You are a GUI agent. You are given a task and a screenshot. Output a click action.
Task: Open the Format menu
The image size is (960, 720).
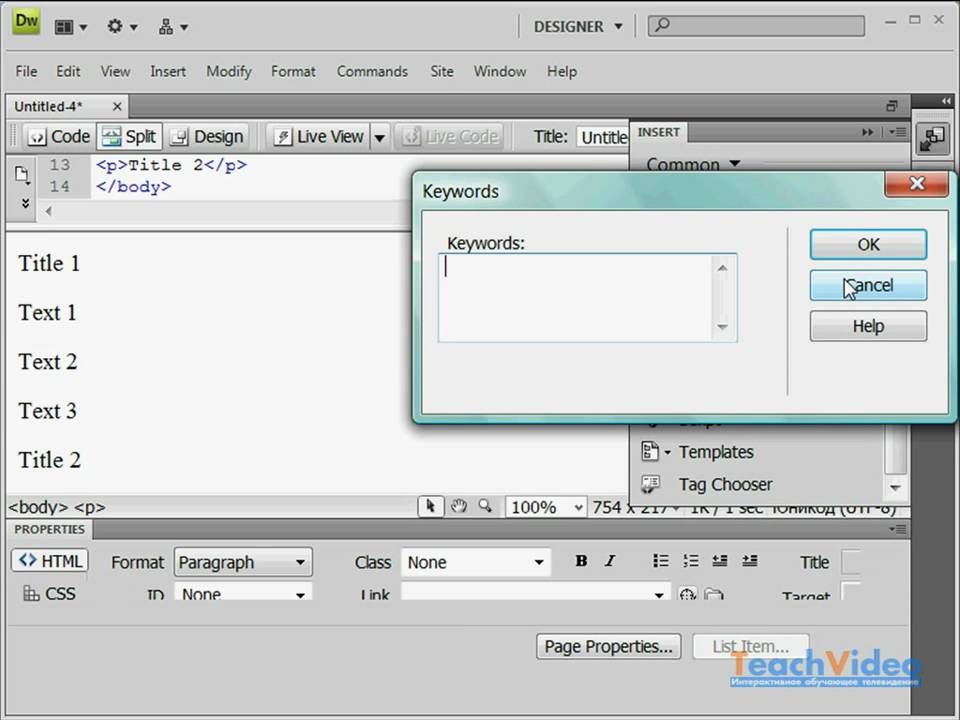(x=293, y=72)
